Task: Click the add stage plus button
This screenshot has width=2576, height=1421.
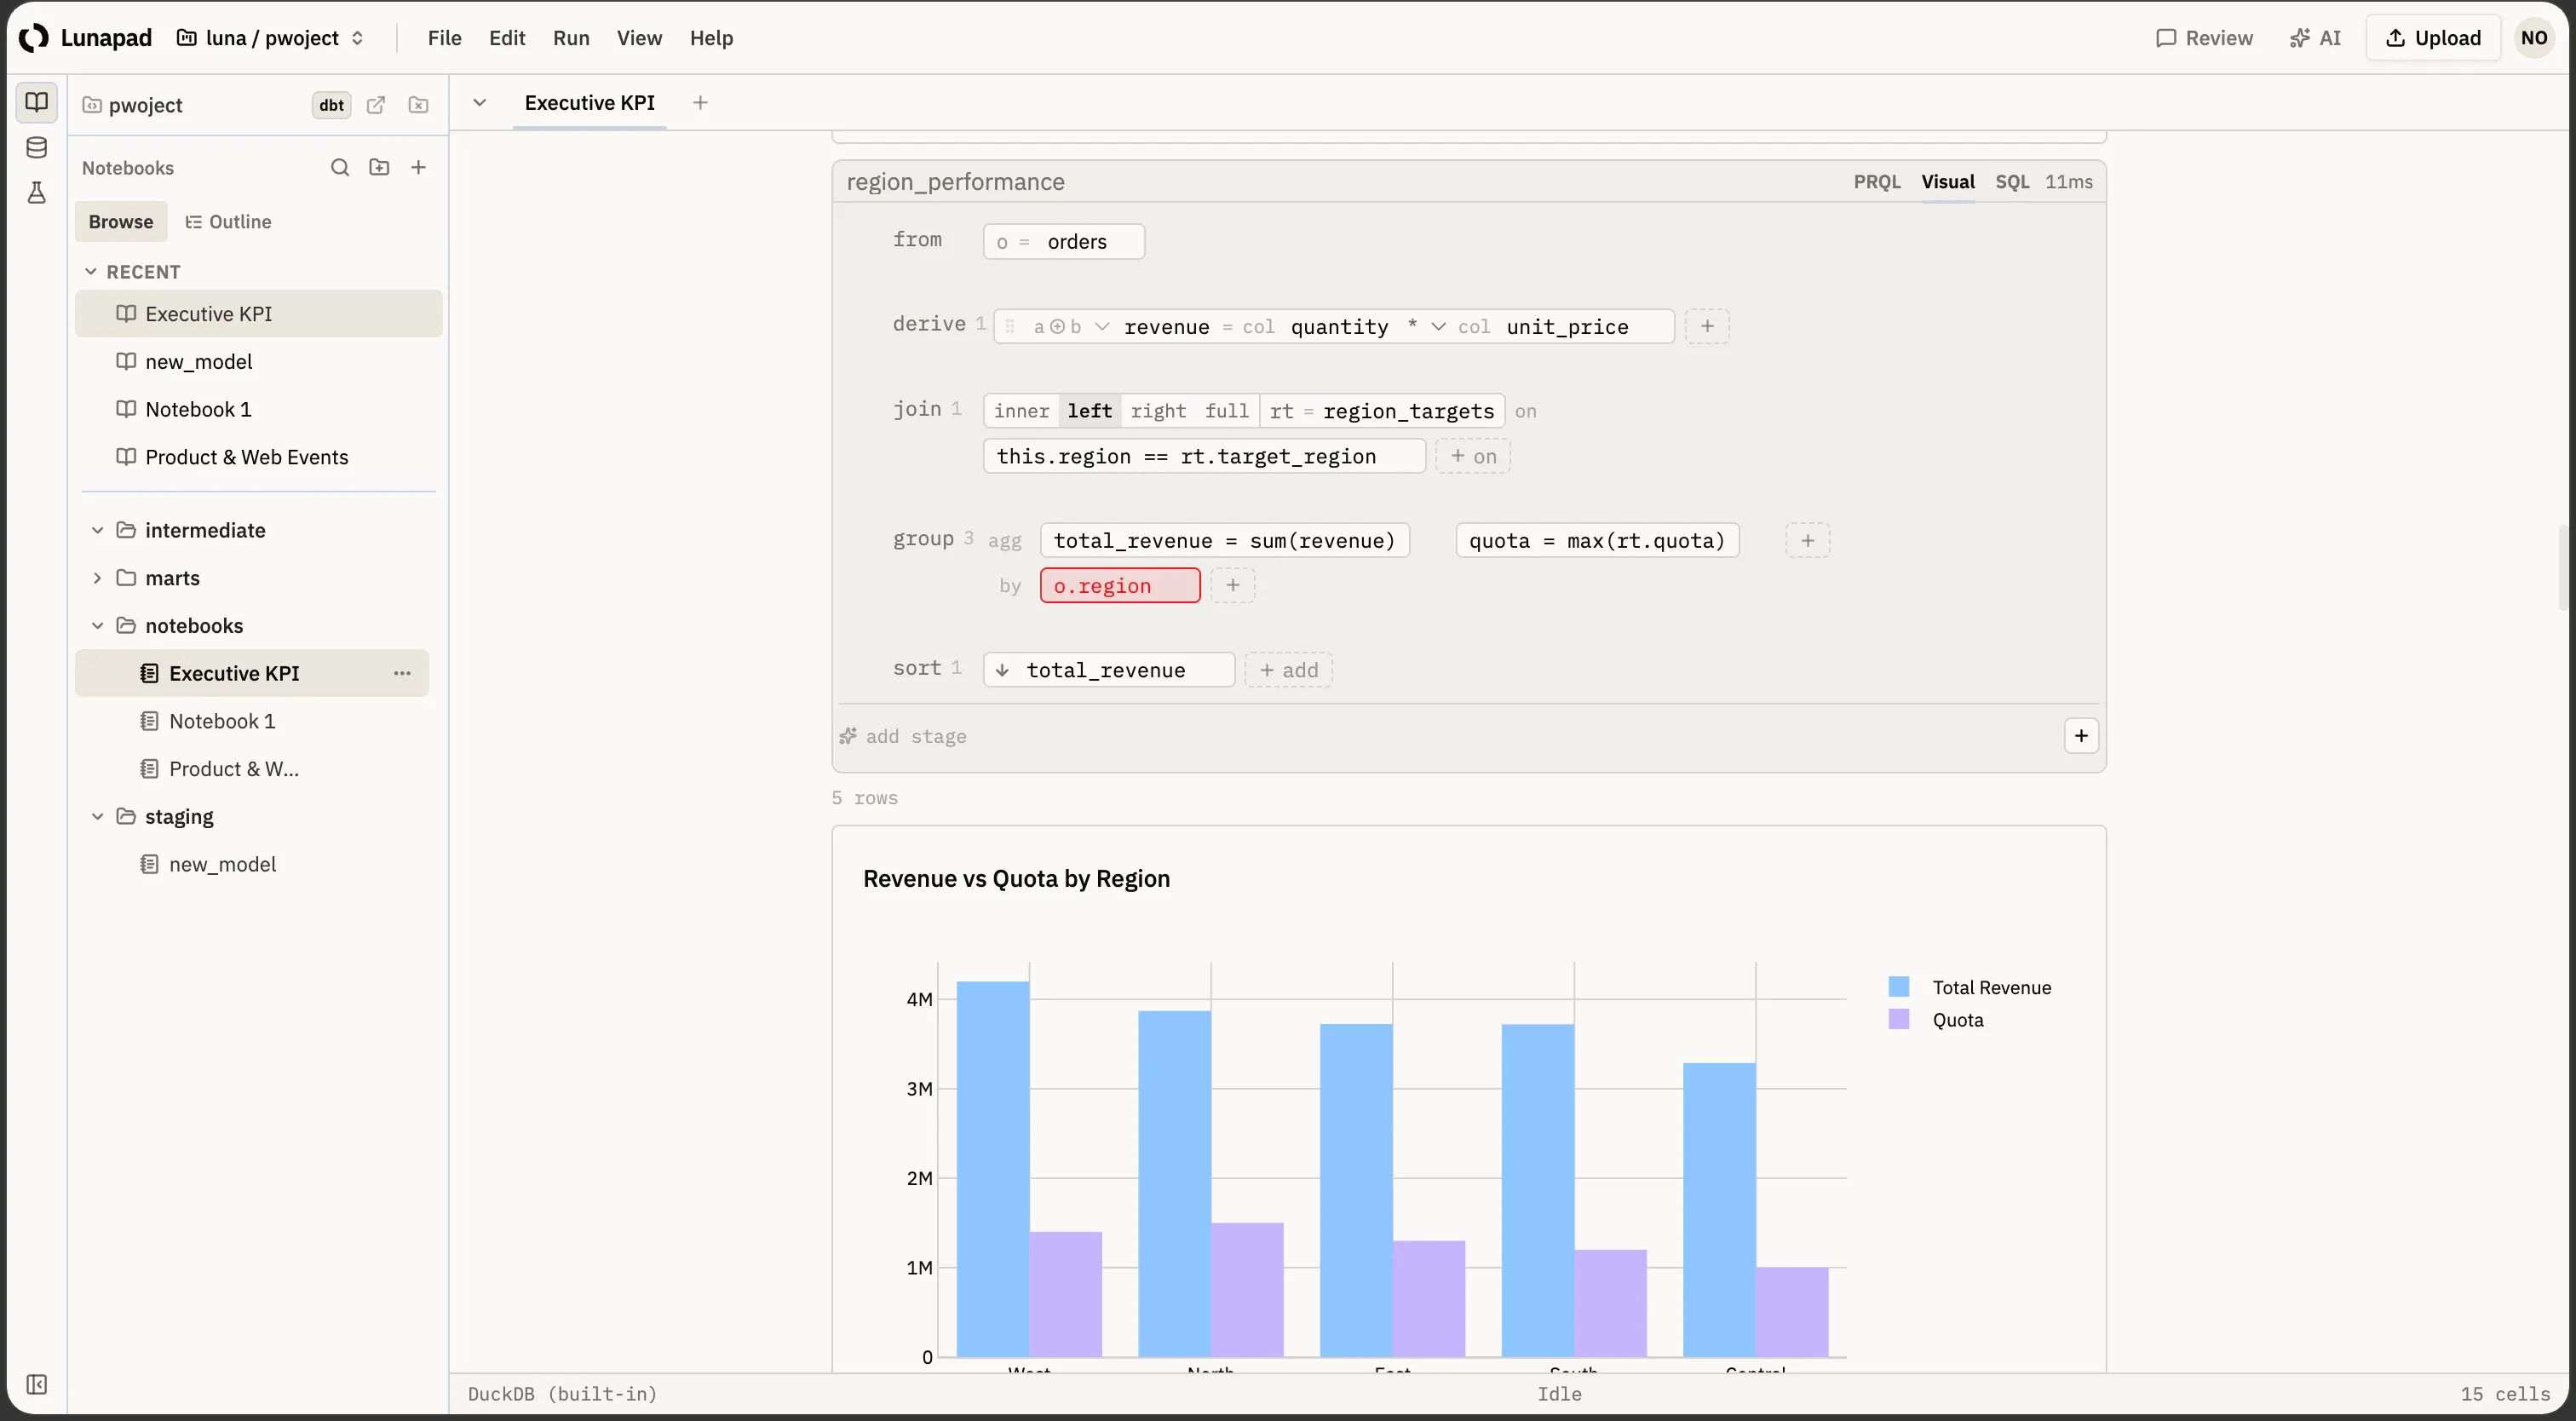Action: coord(2081,735)
